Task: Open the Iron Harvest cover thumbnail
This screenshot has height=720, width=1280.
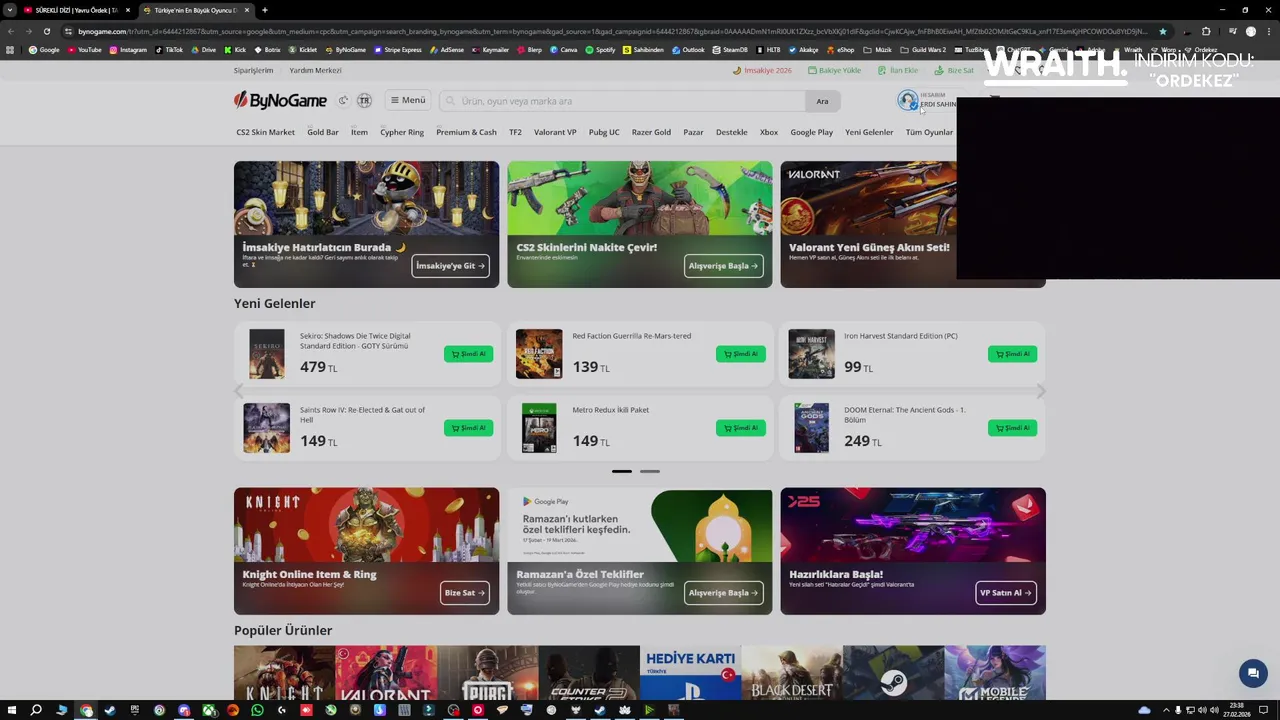Action: (811, 354)
